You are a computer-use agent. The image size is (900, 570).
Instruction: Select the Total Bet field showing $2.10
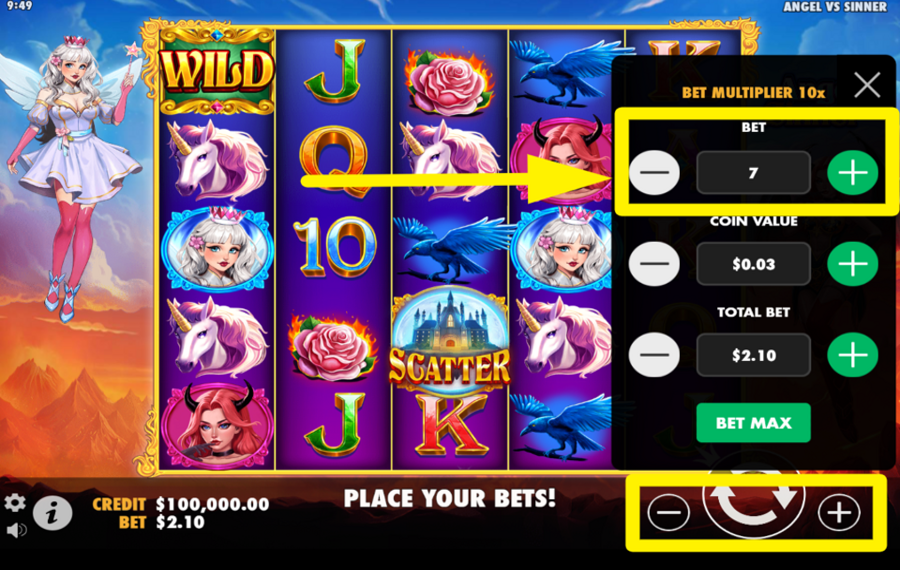[x=753, y=355]
